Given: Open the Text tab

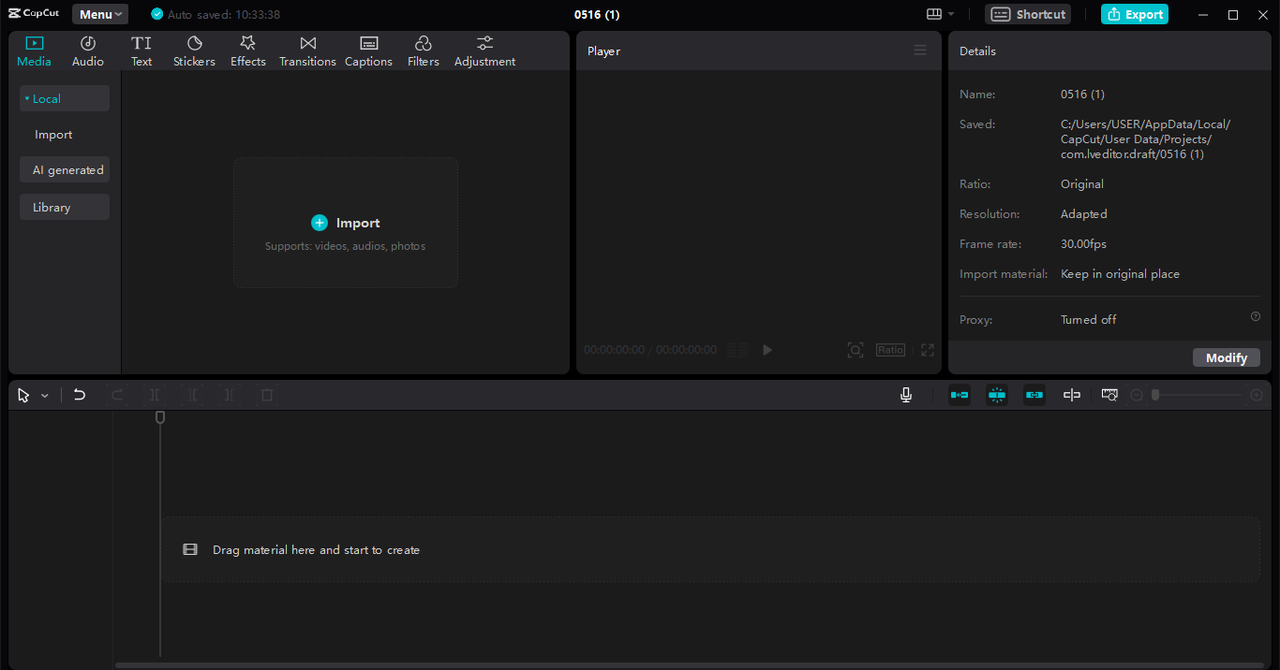Looking at the screenshot, I should (142, 51).
